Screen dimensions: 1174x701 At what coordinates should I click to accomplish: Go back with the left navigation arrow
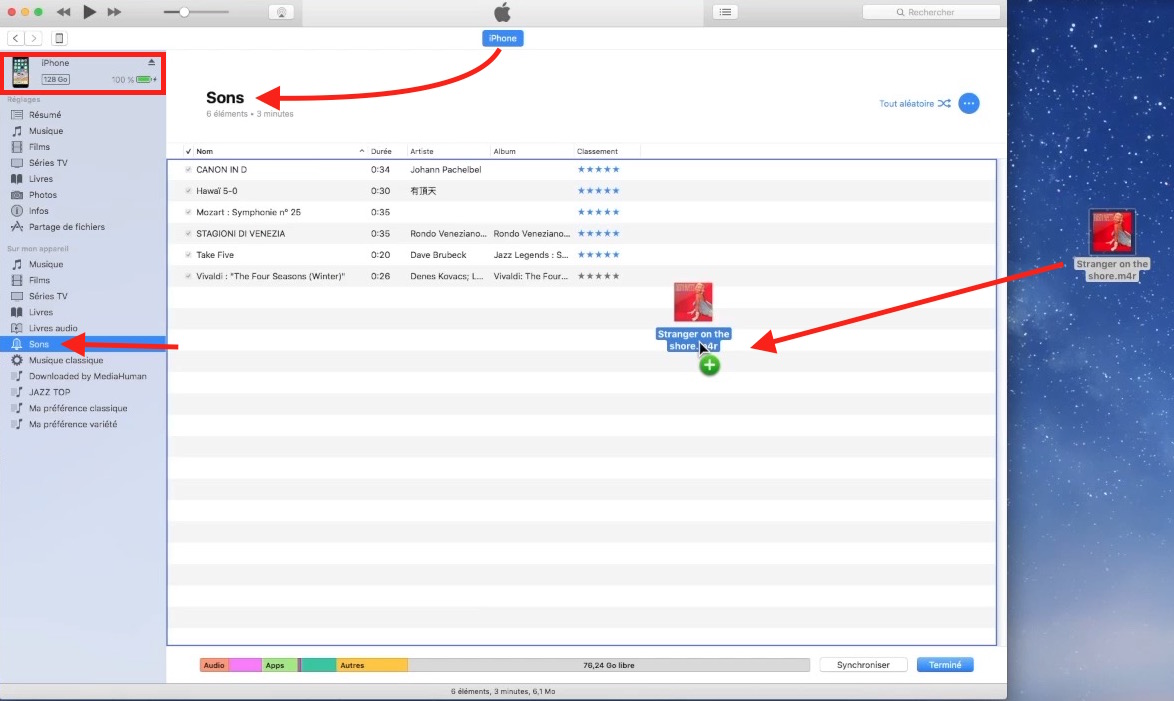[x=16, y=38]
